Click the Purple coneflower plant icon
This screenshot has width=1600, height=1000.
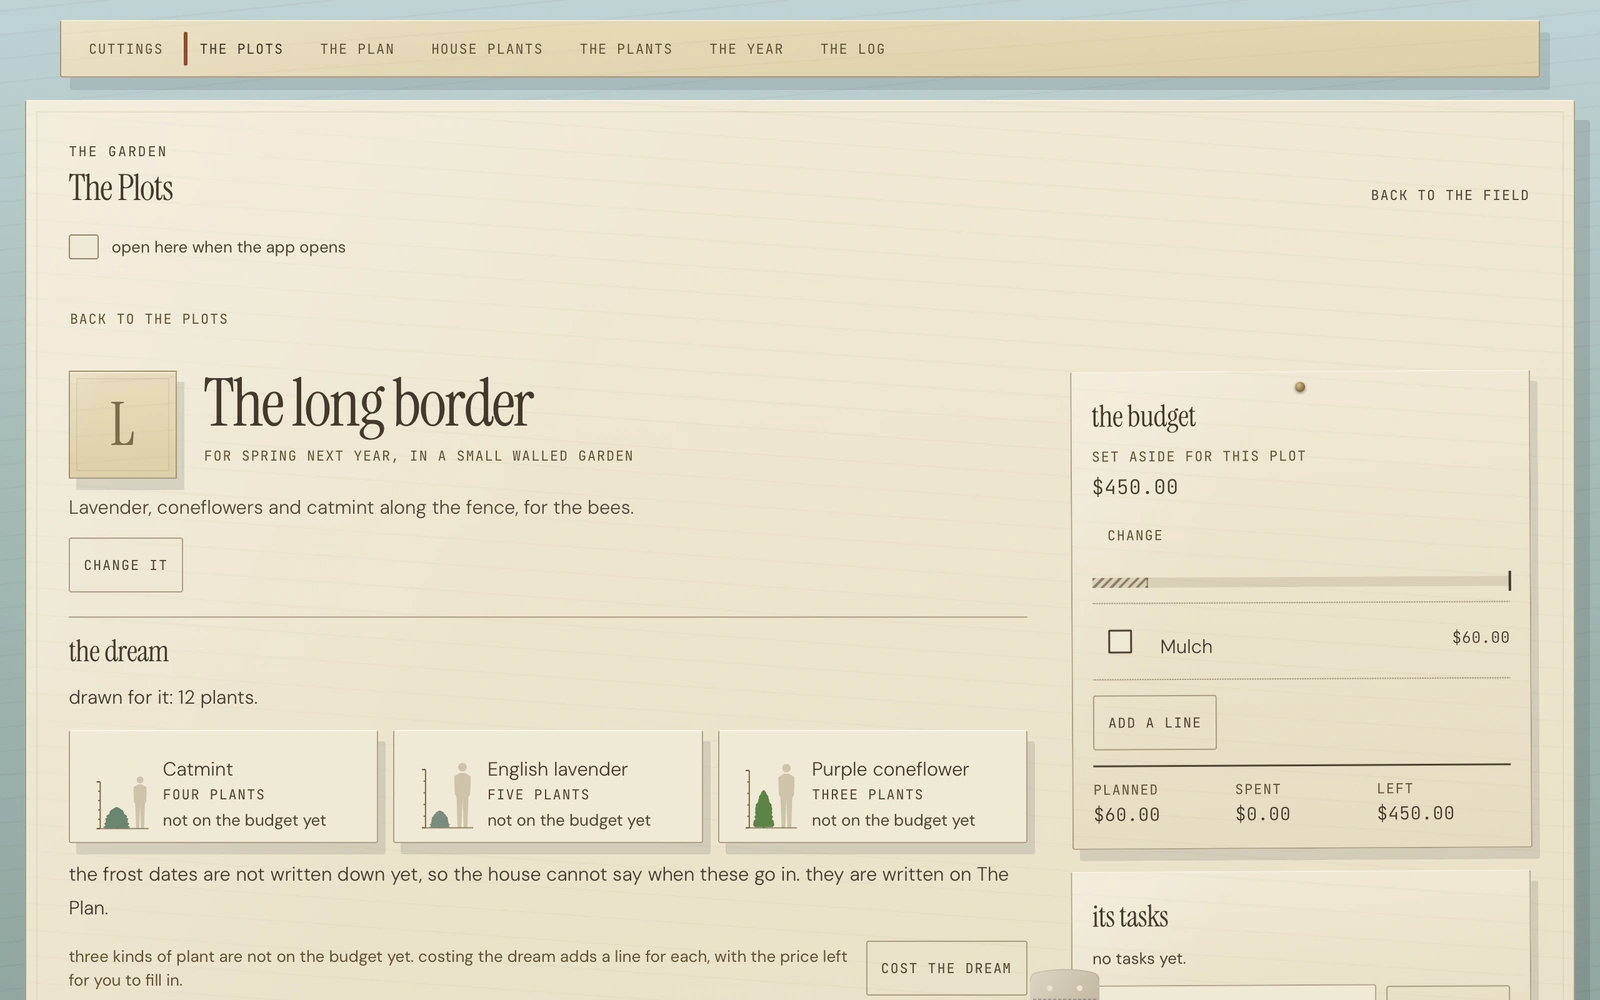point(771,796)
